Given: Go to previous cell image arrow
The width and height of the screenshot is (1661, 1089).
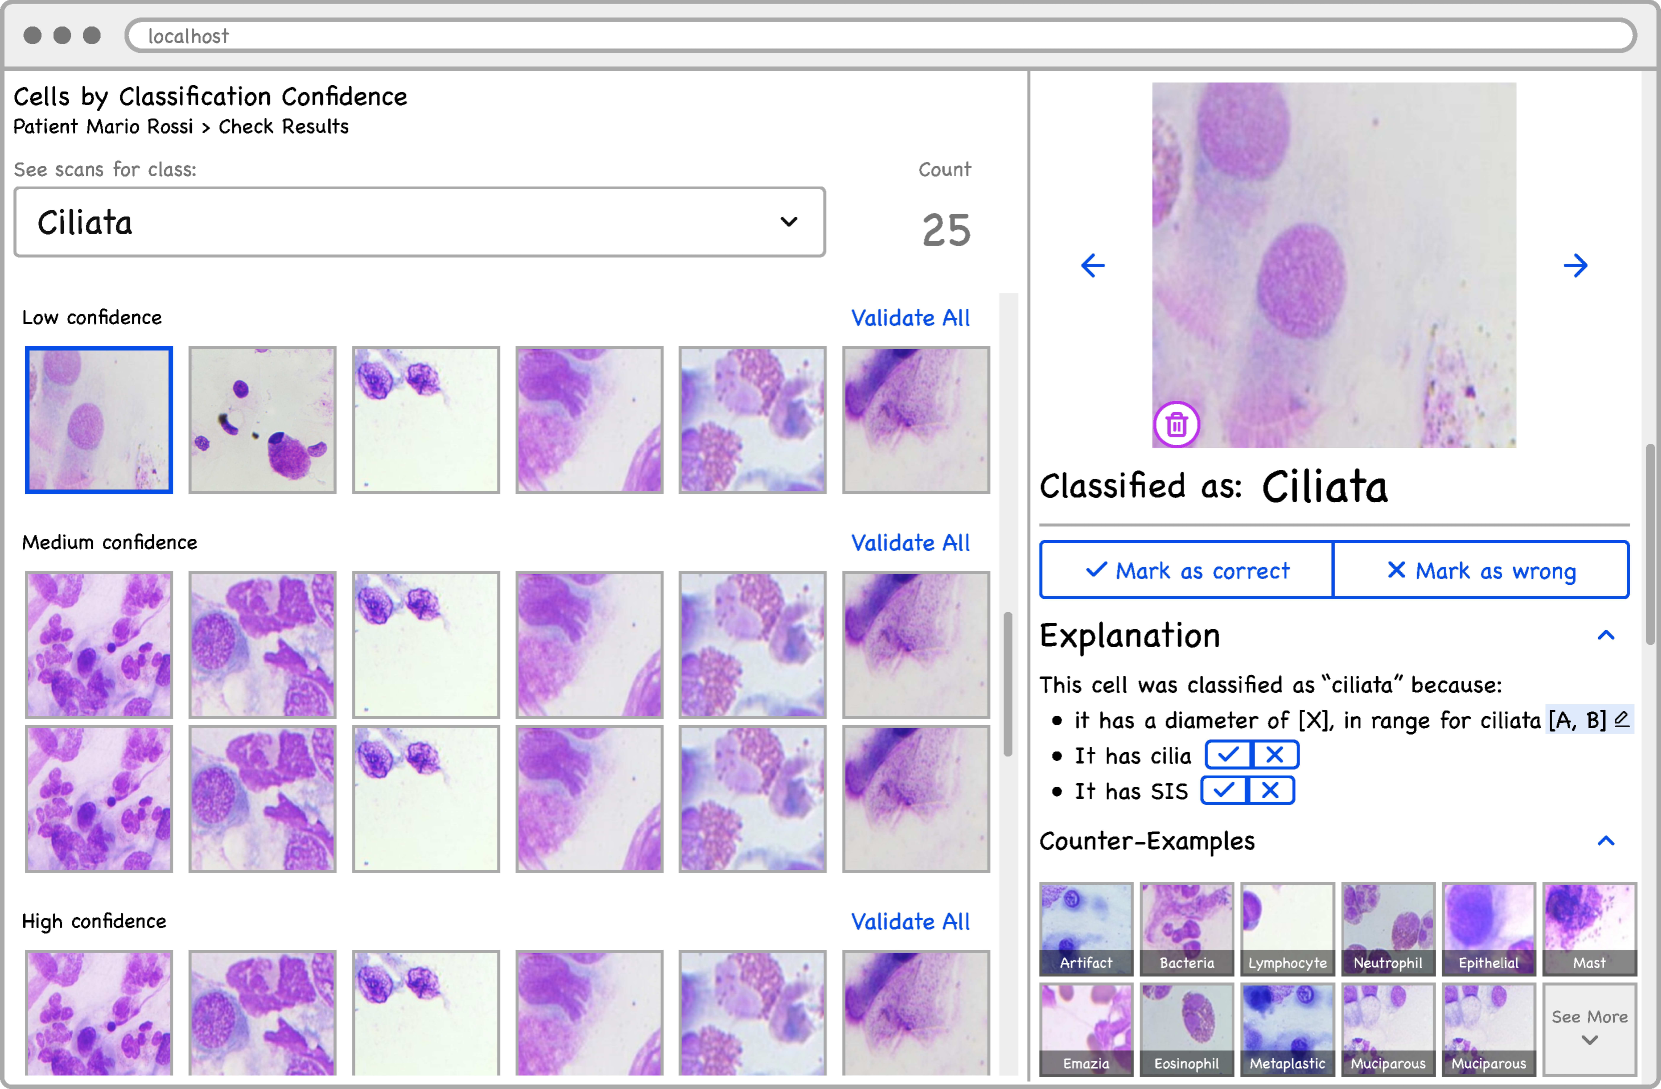Looking at the screenshot, I should 1093,265.
